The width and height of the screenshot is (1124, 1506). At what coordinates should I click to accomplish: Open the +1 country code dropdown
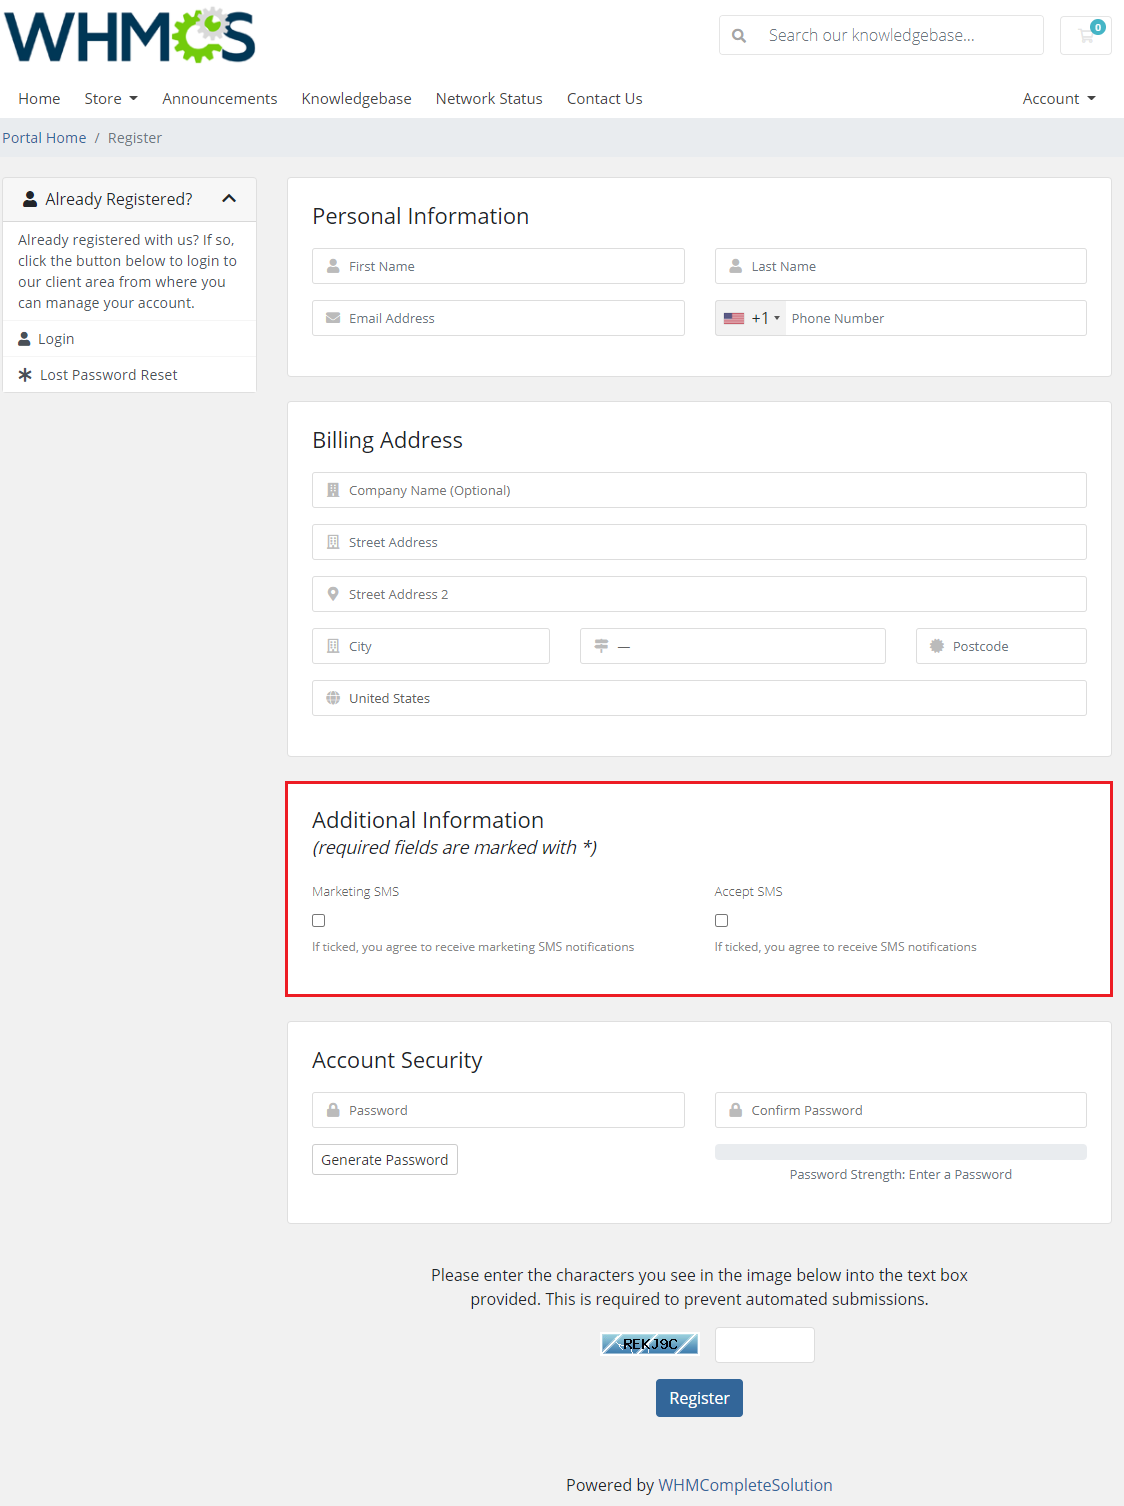pyautogui.click(x=751, y=318)
